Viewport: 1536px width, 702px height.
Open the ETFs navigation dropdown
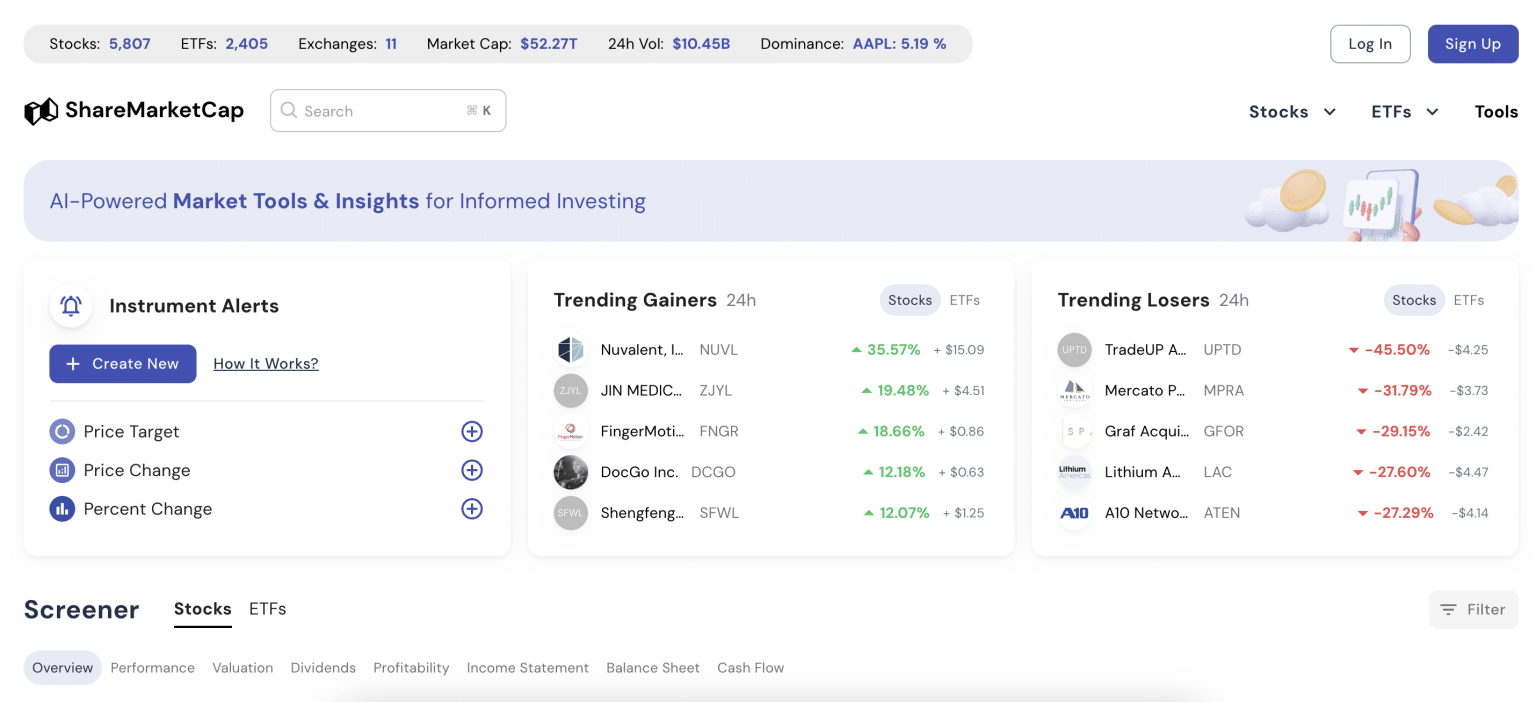1404,112
